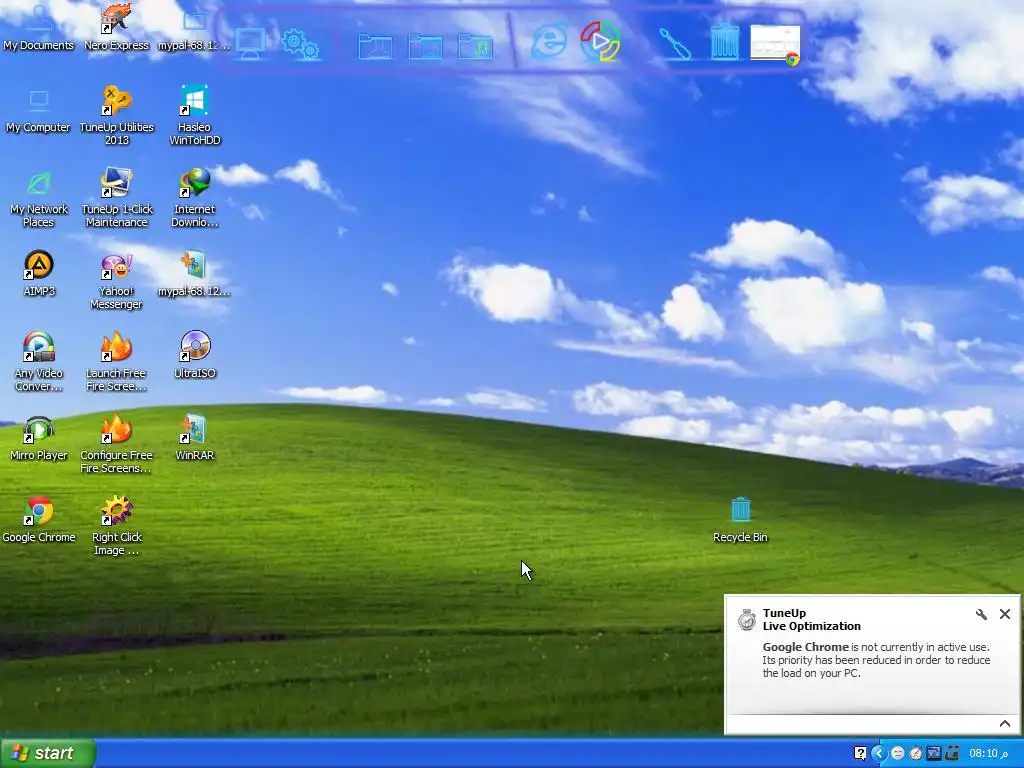Launch TuneUp Utilities 2013 shortcut

[x=116, y=116]
